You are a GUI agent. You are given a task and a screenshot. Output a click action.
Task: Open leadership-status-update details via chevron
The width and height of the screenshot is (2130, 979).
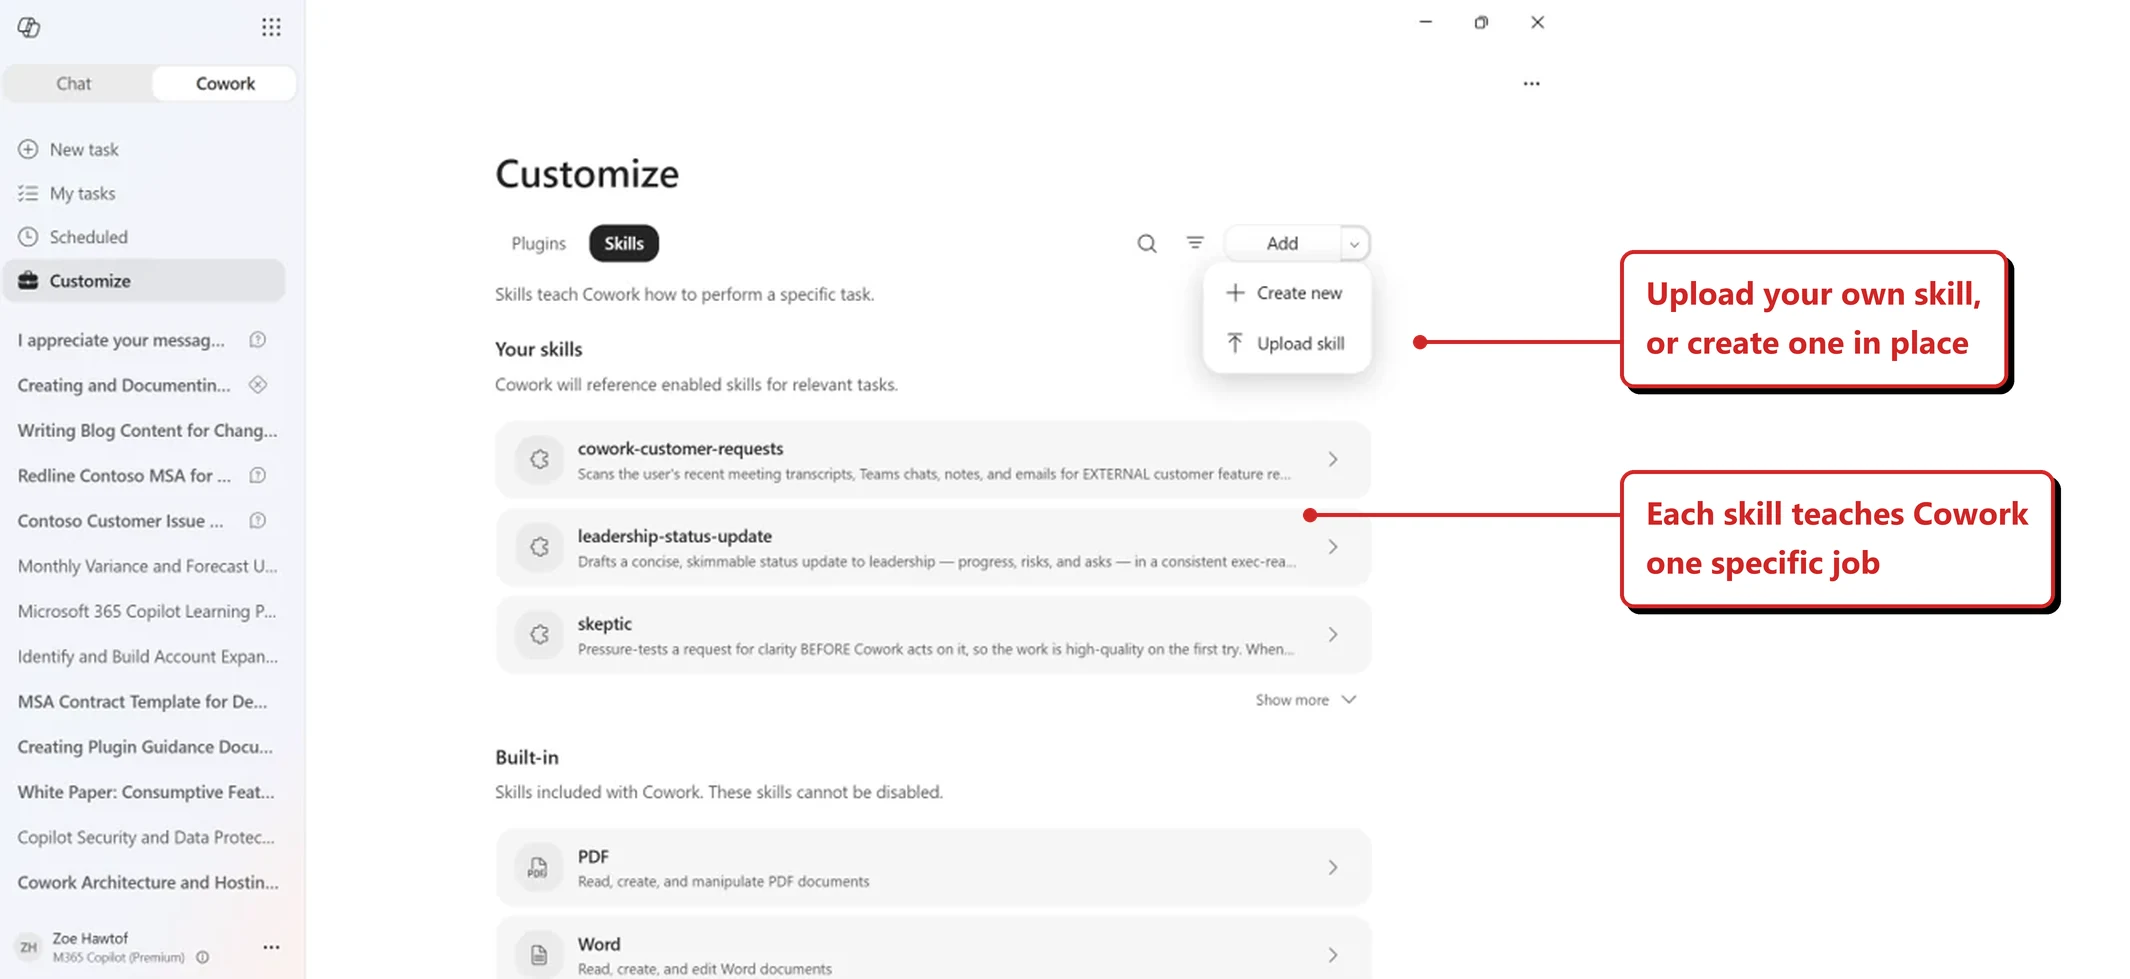[1333, 547]
